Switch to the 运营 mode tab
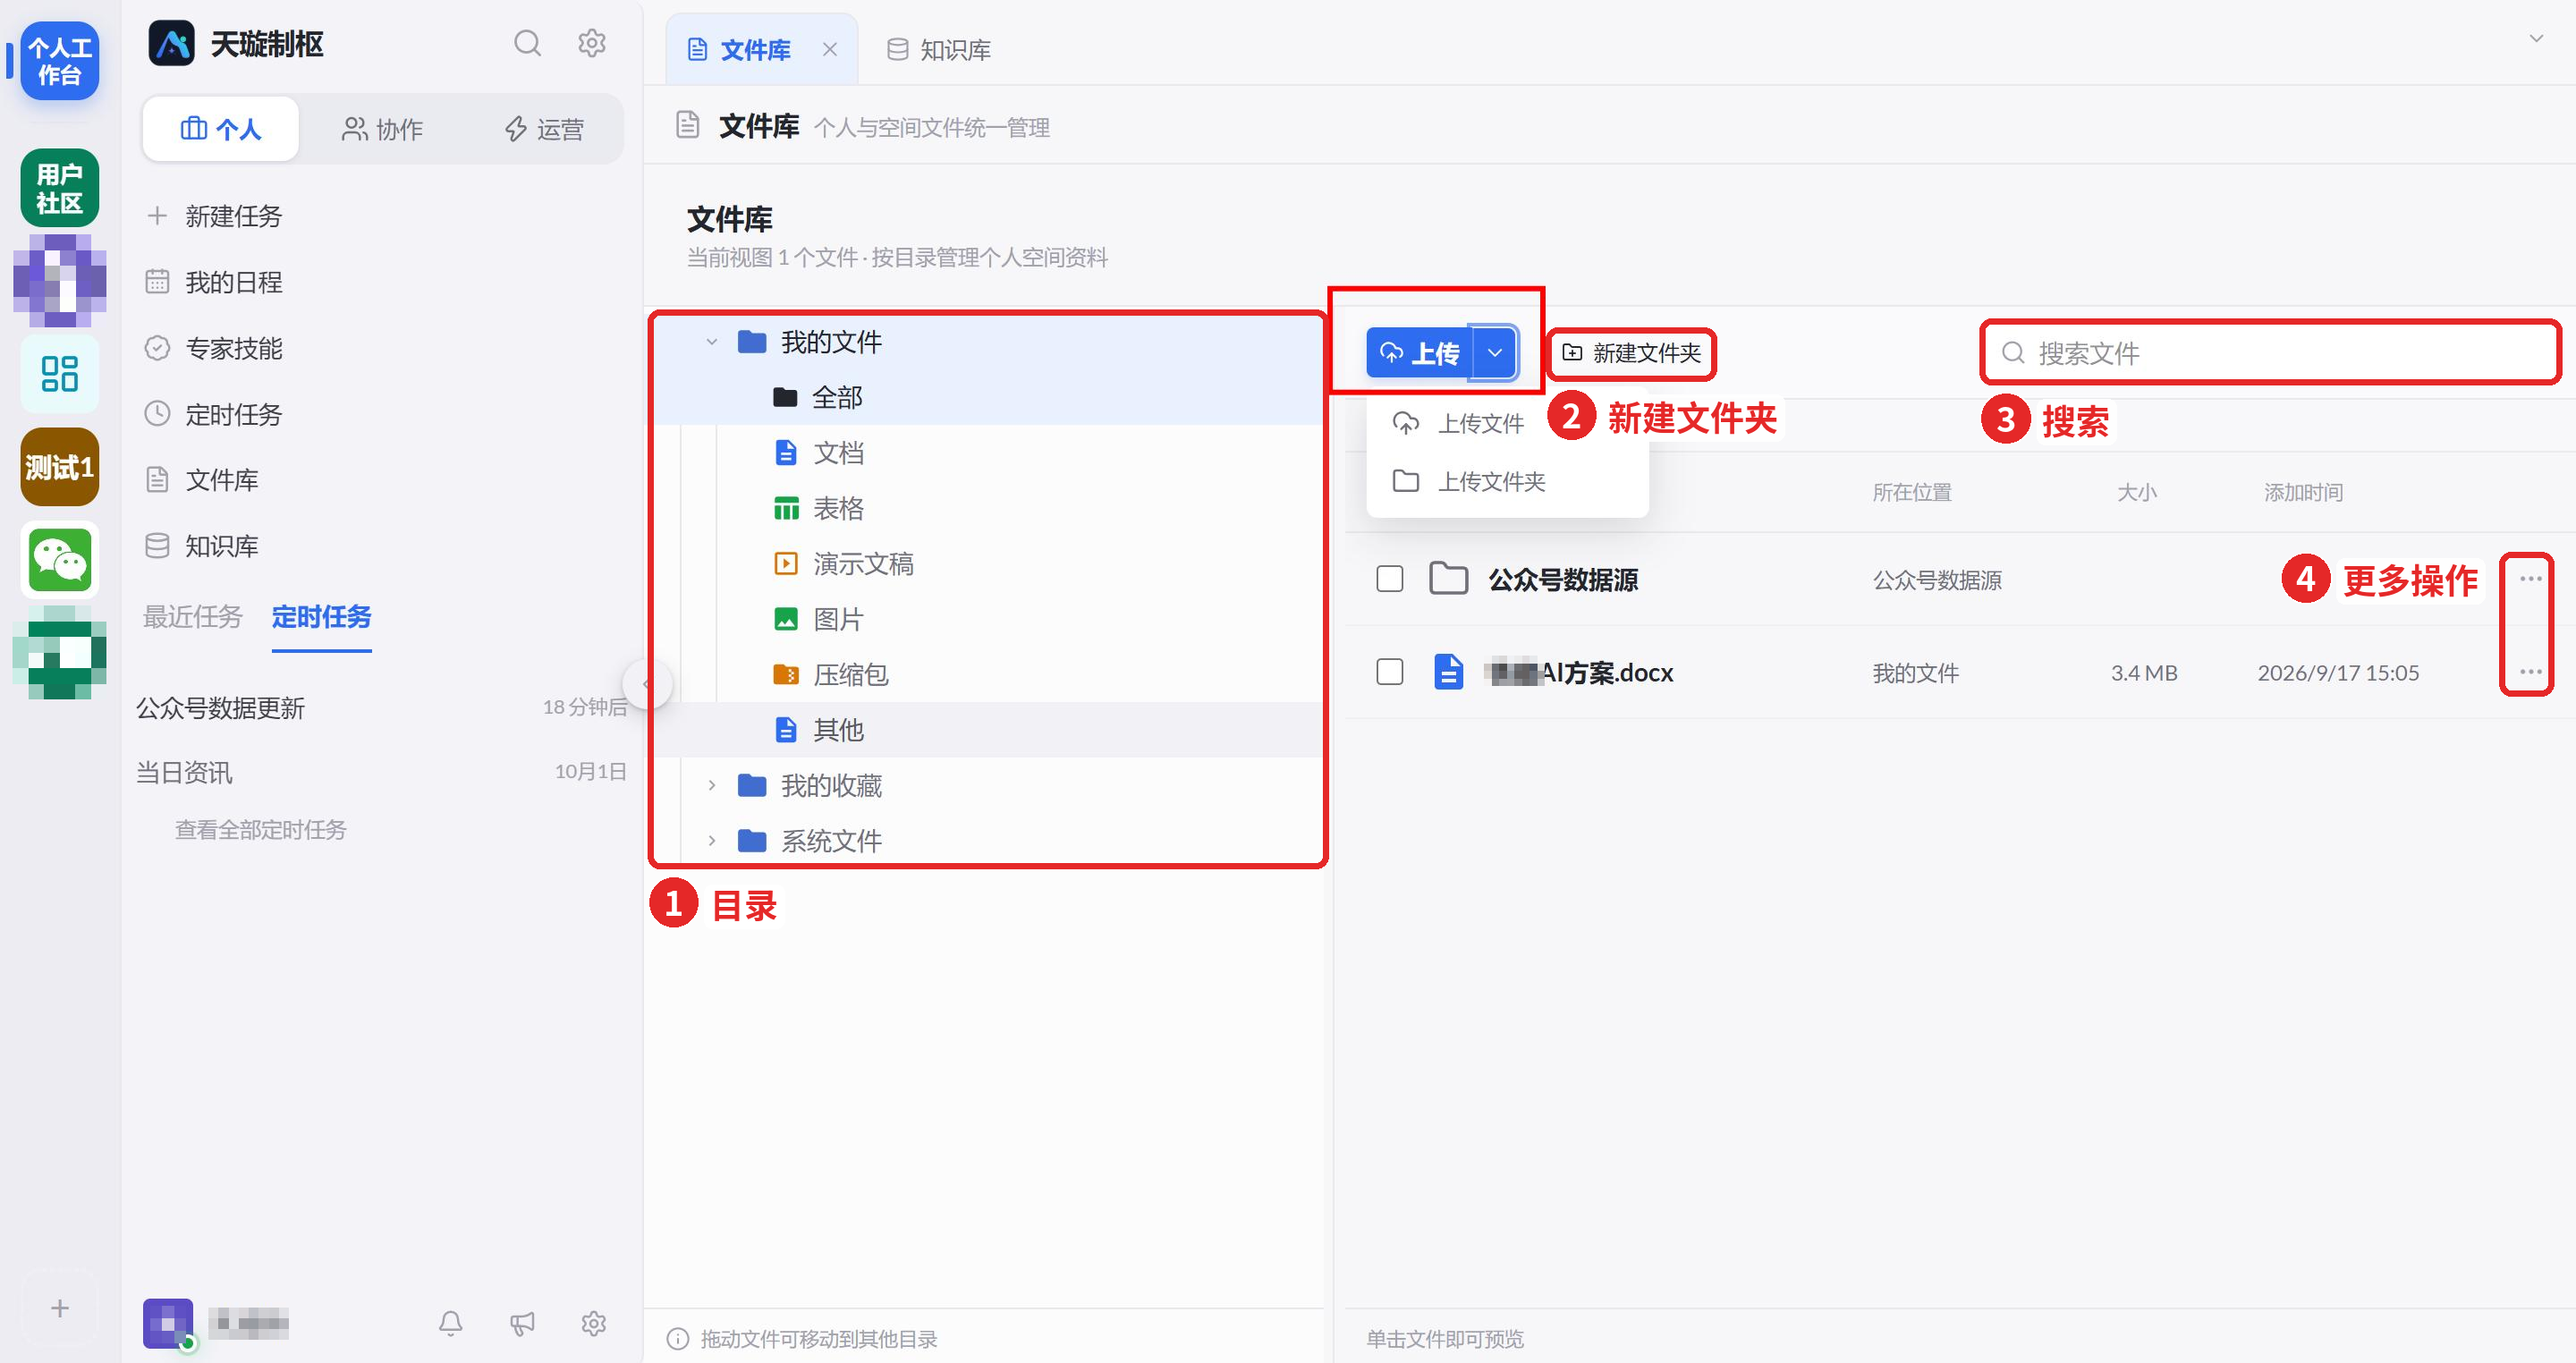2576x1363 pixels. [x=544, y=129]
